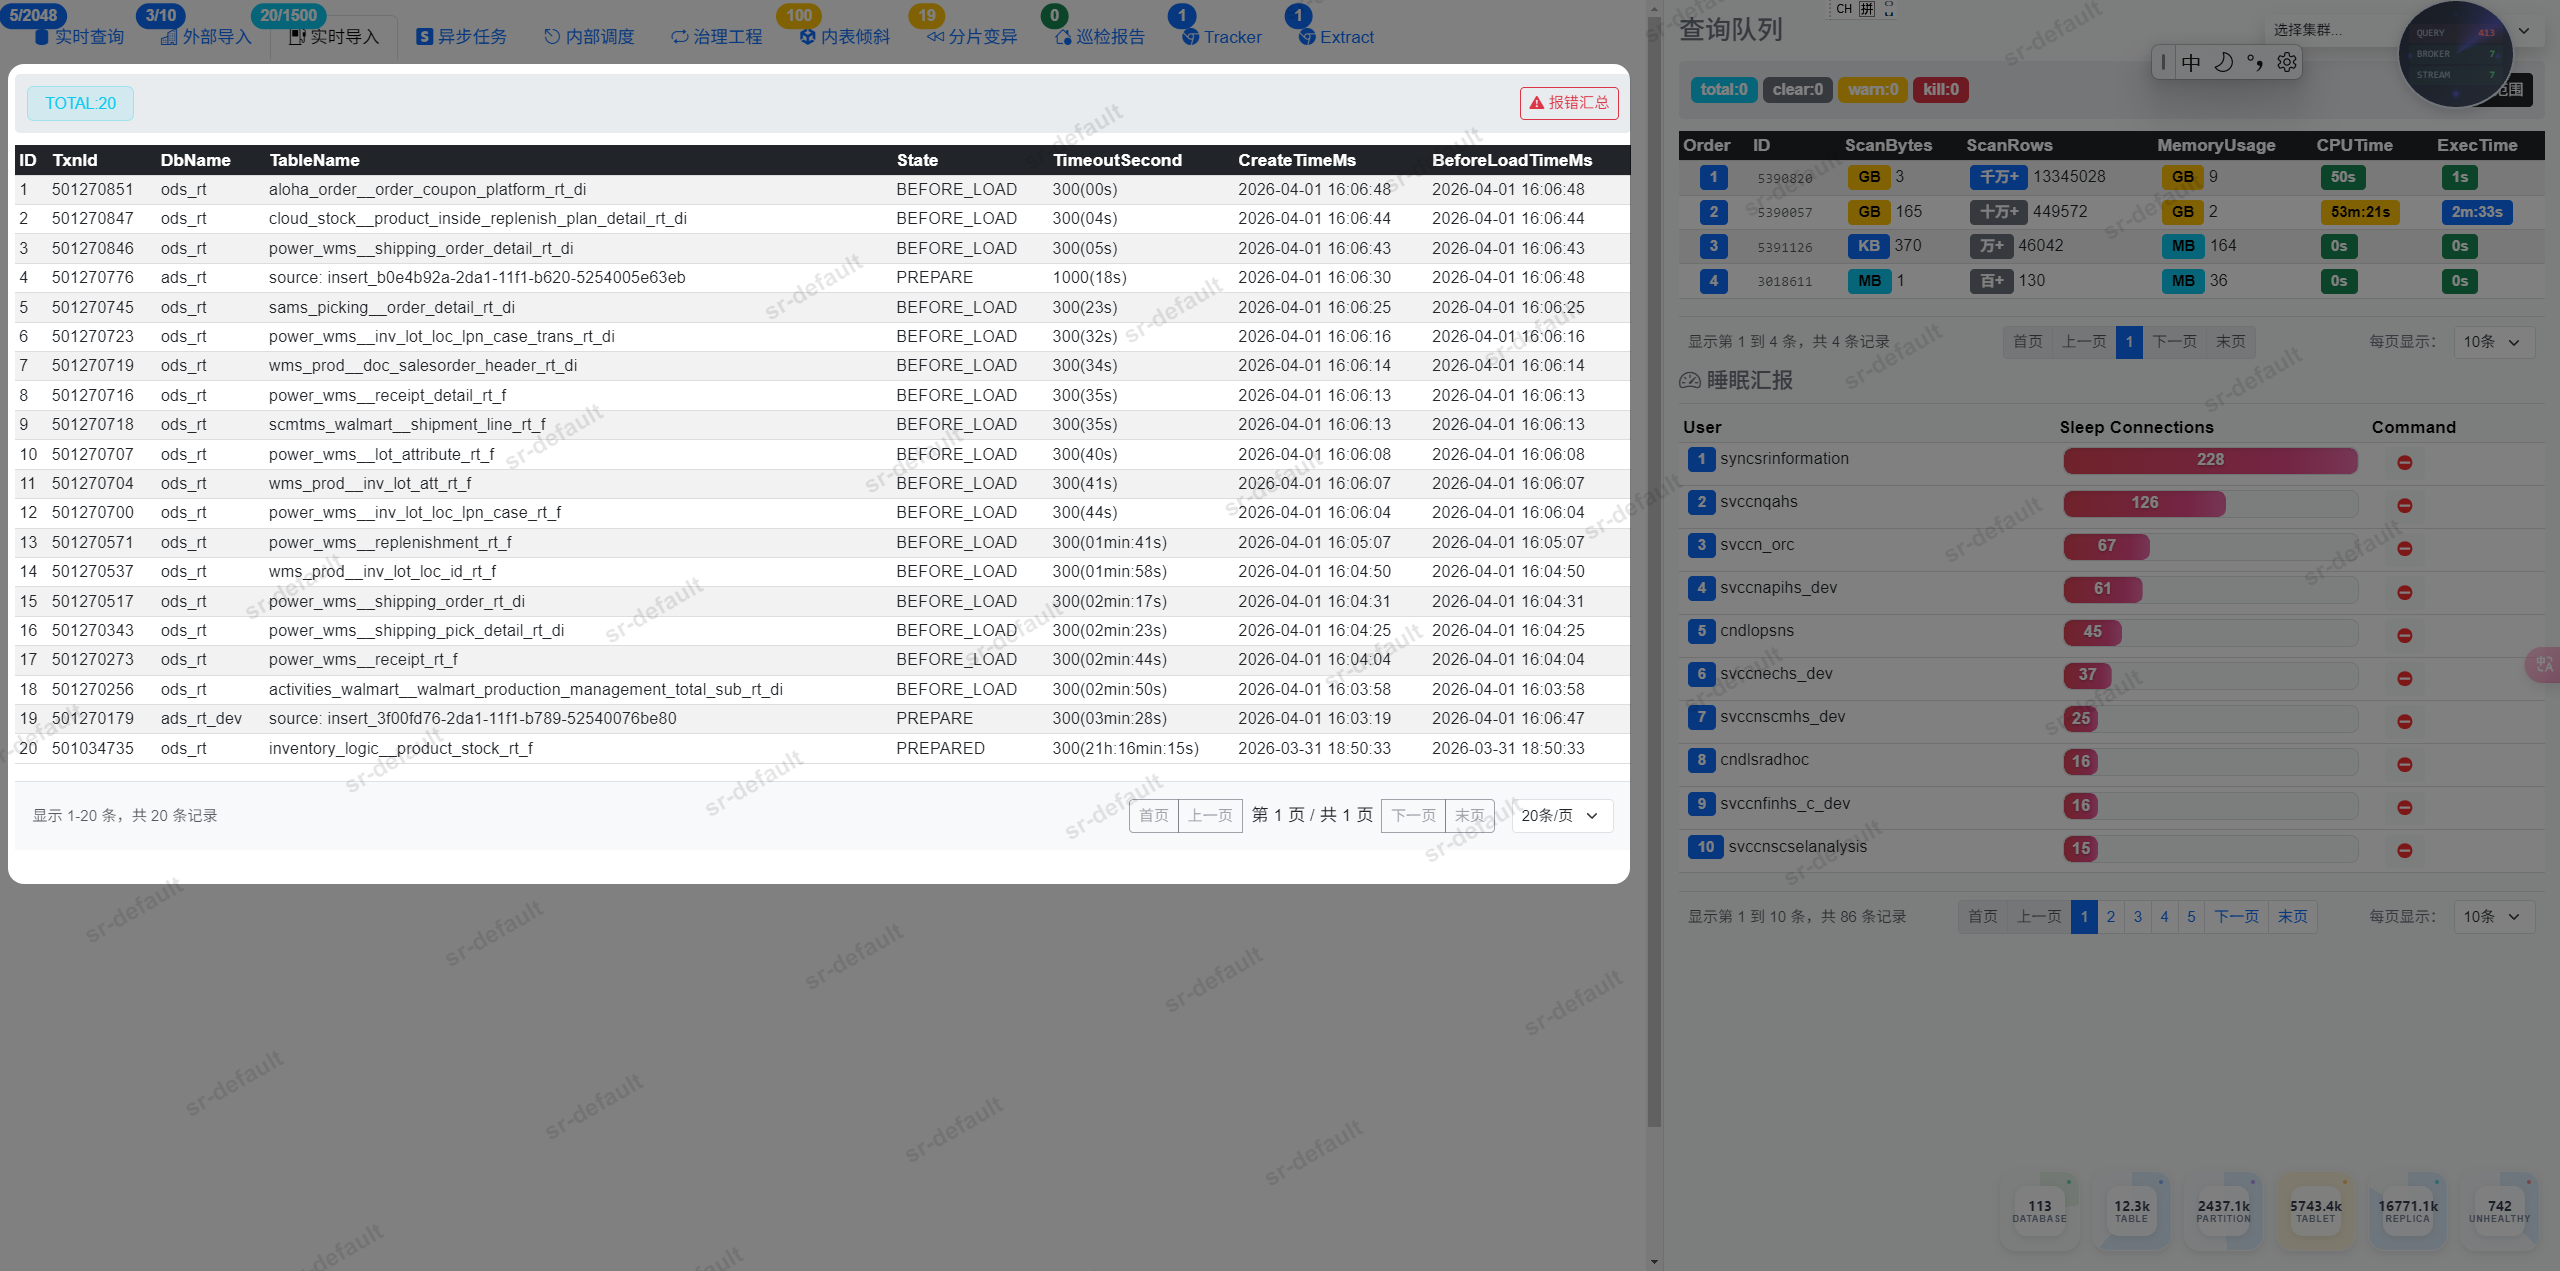Click the TABLET 5743.4k stat card
This screenshot has height=1271, width=2560.
tap(2315, 1210)
